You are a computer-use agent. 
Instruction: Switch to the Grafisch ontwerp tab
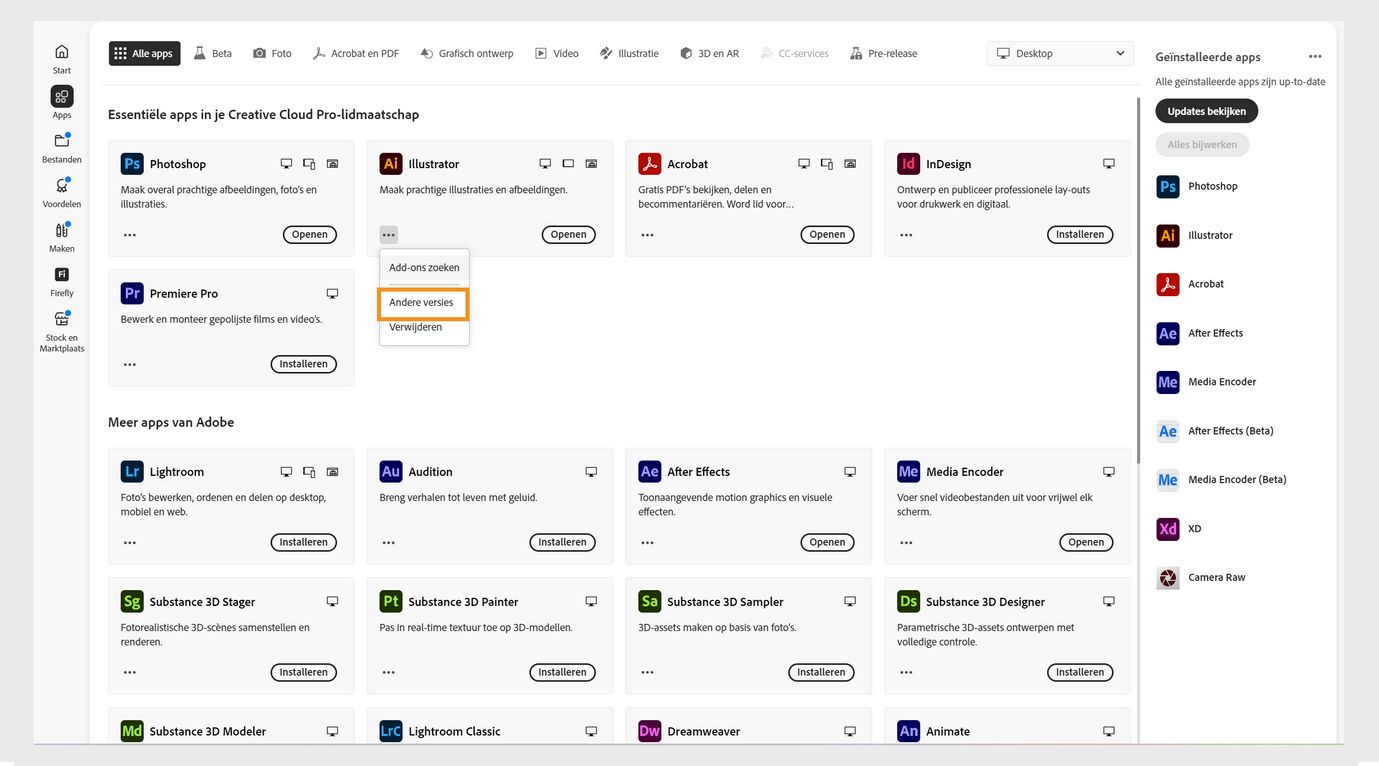pos(466,53)
